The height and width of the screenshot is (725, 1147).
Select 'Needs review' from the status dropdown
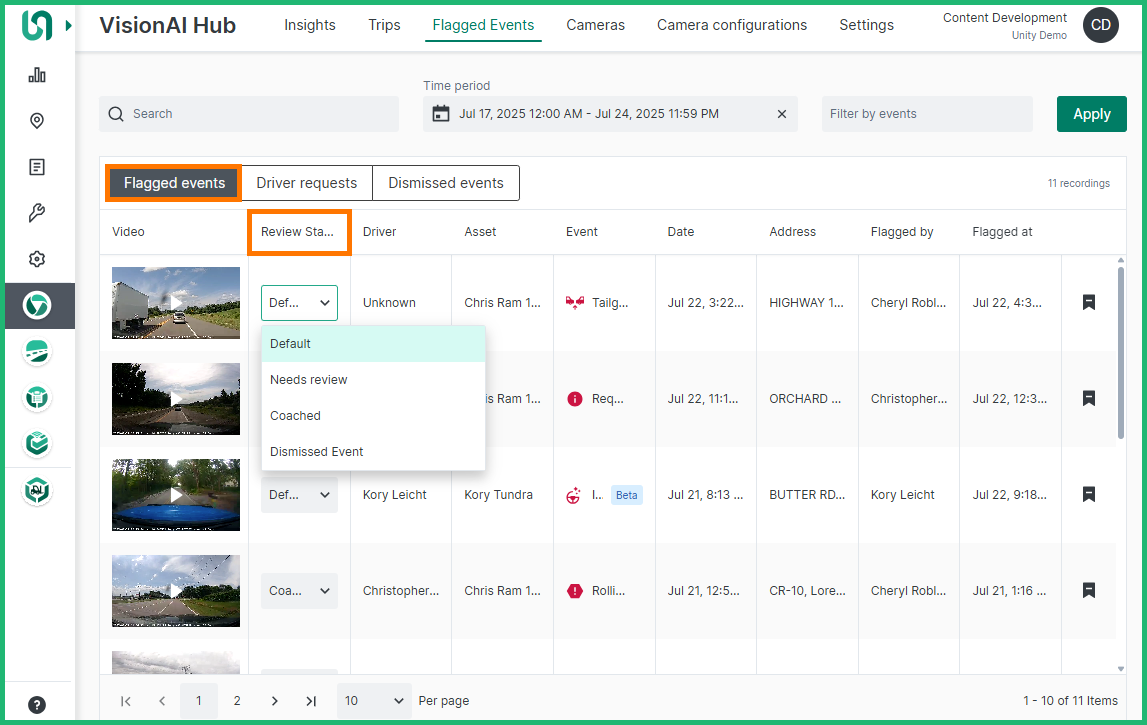(309, 380)
